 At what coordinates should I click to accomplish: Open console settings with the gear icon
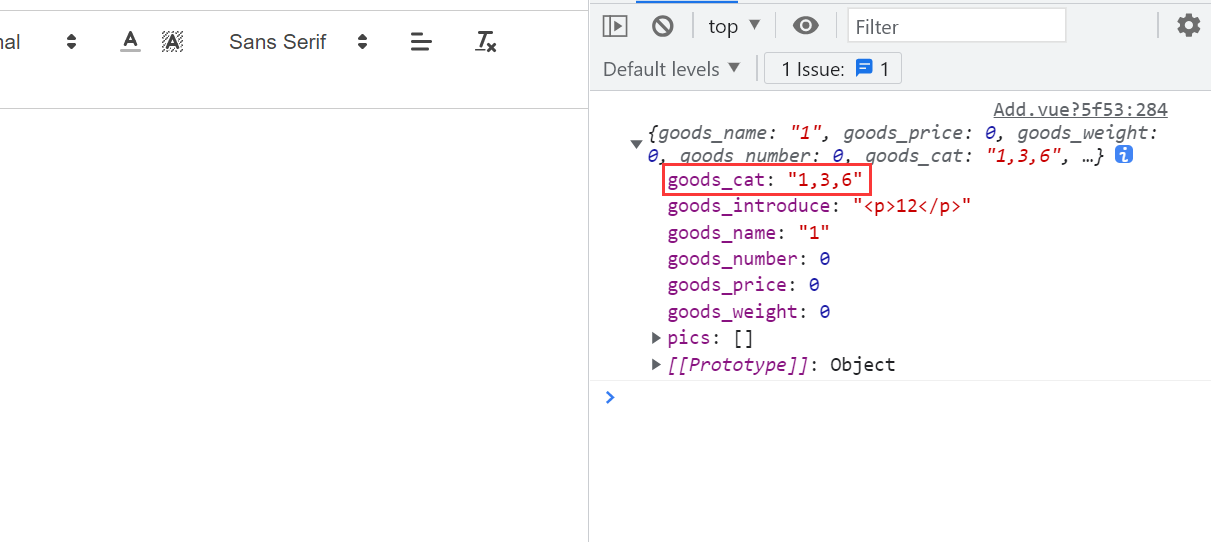click(1188, 26)
